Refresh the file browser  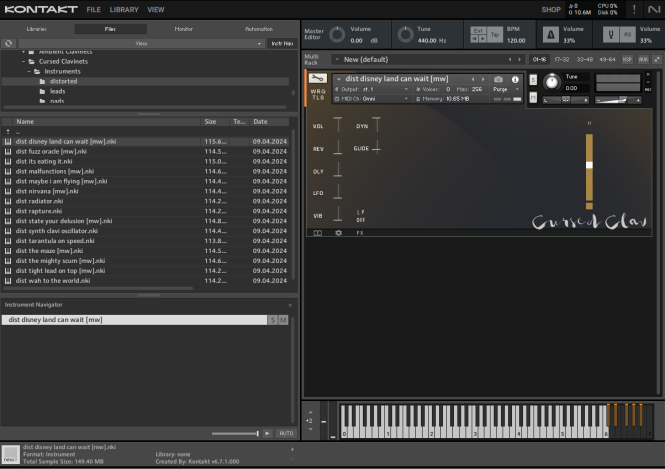click(9, 44)
